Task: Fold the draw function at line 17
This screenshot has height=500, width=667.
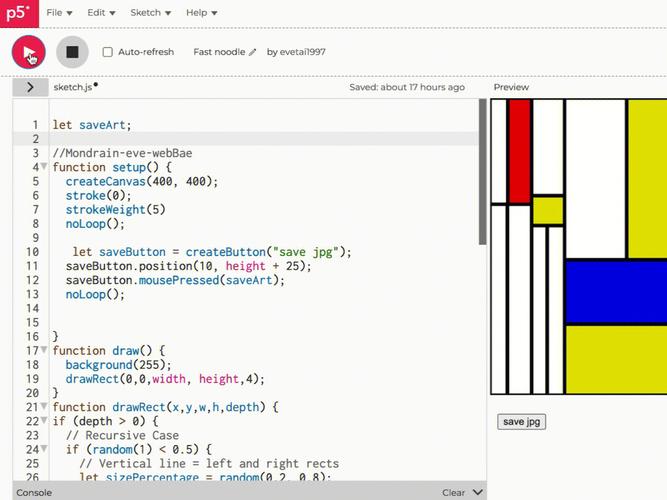Action: [44, 351]
